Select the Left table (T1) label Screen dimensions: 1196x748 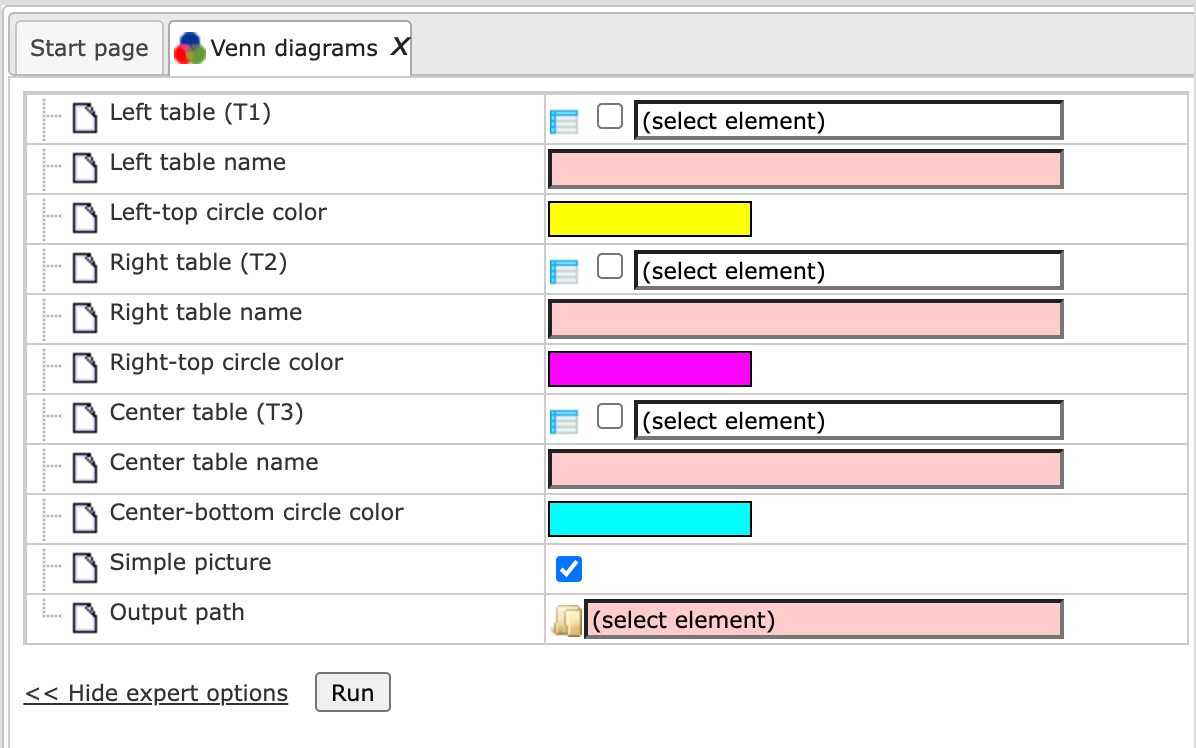click(x=190, y=112)
